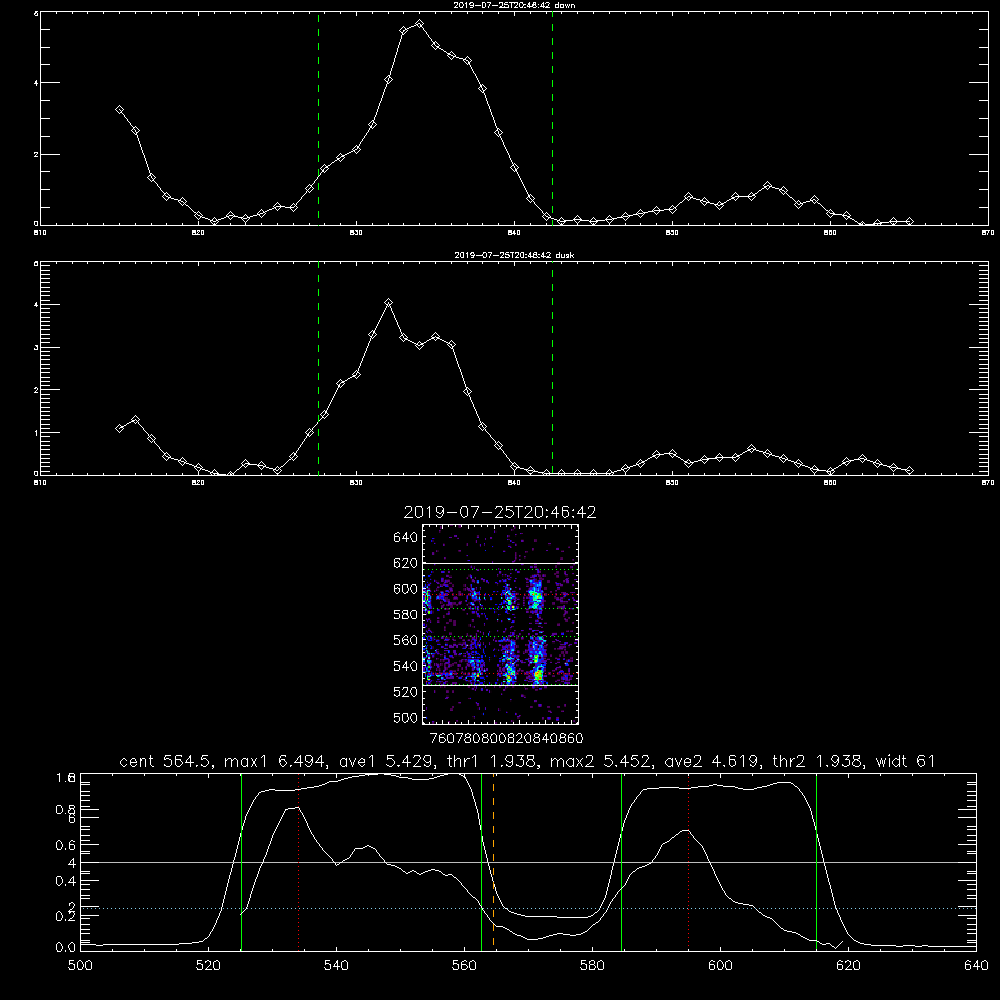The height and width of the screenshot is (1000, 1000).
Task: Click dusk plot x-axis label 810
Action: (40, 483)
